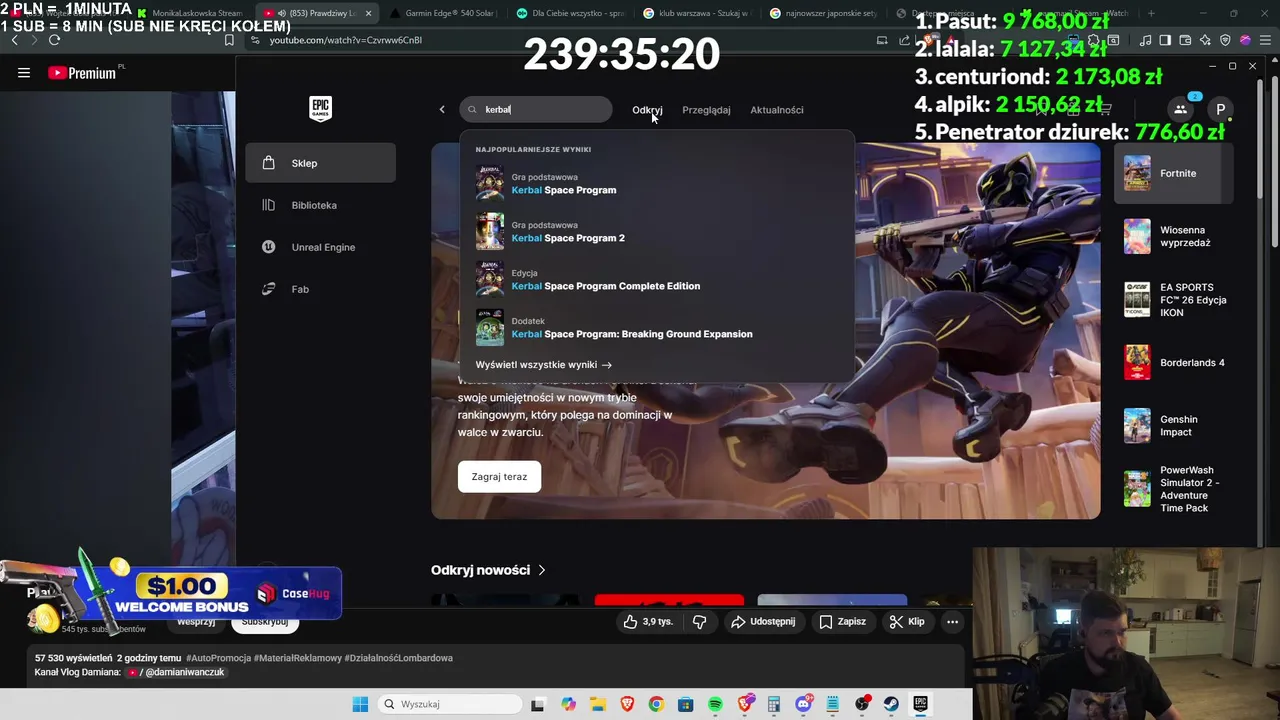Click Epic Games Launcher taskbar icon
Screen dimensions: 1280x720
[x=920, y=704]
